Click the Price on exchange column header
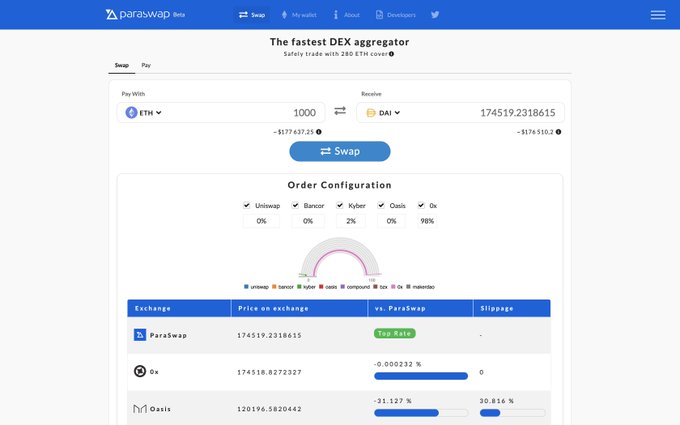Image resolution: width=680 pixels, height=425 pixels. pyautogui.click(x=299, y=308)
